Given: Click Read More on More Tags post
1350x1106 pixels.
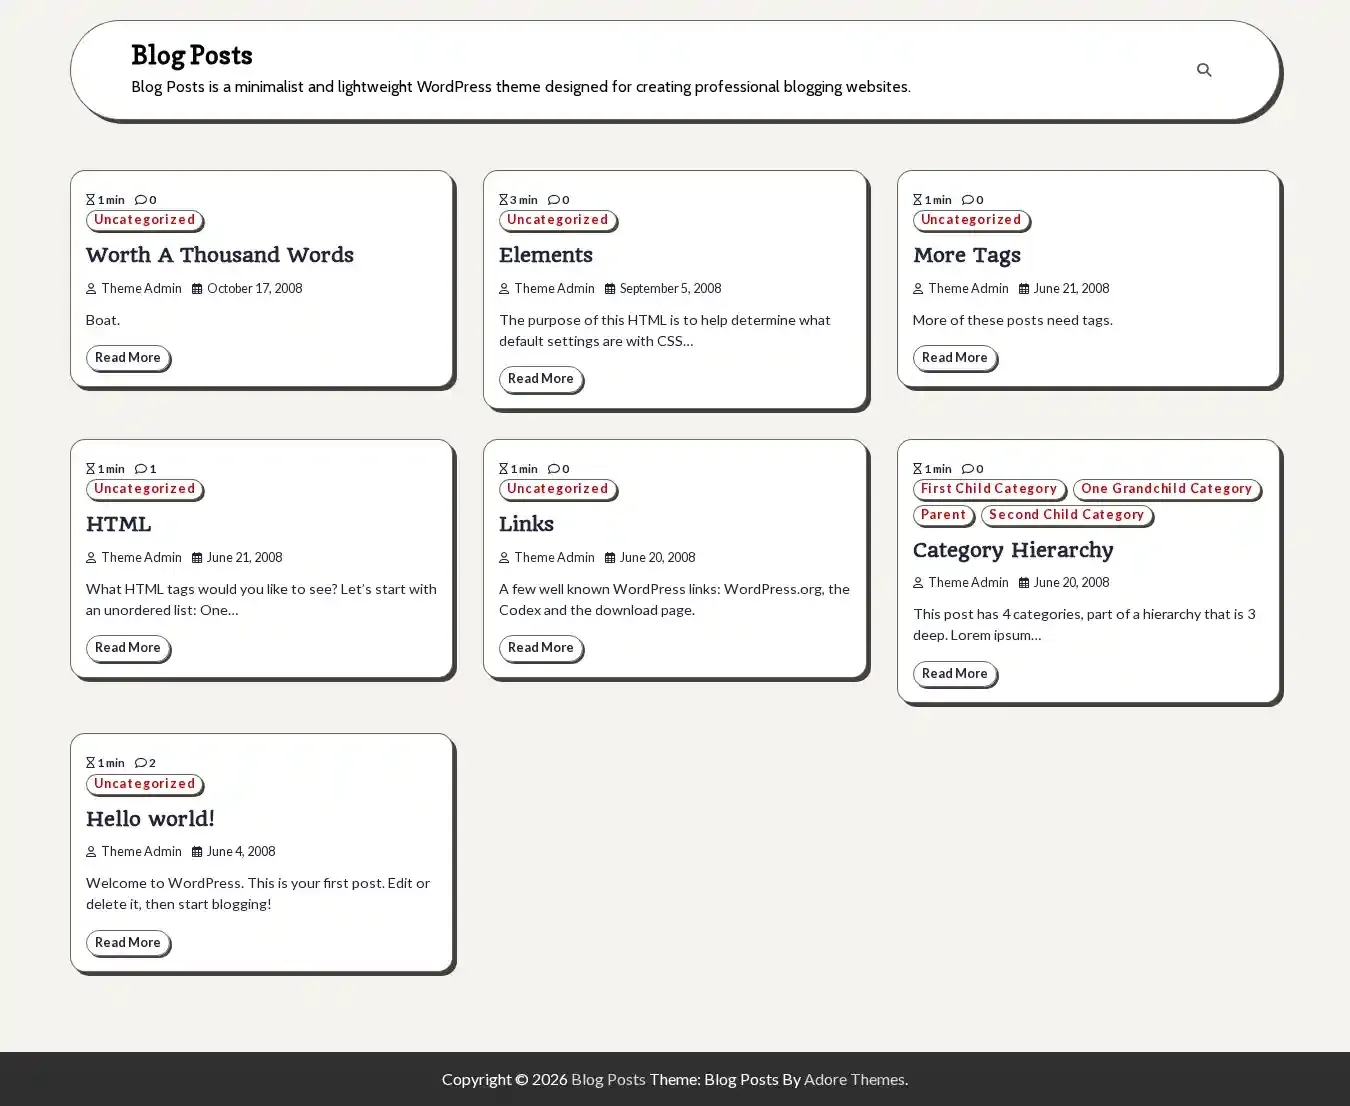Looking at the screenshot, I should 955,358.
